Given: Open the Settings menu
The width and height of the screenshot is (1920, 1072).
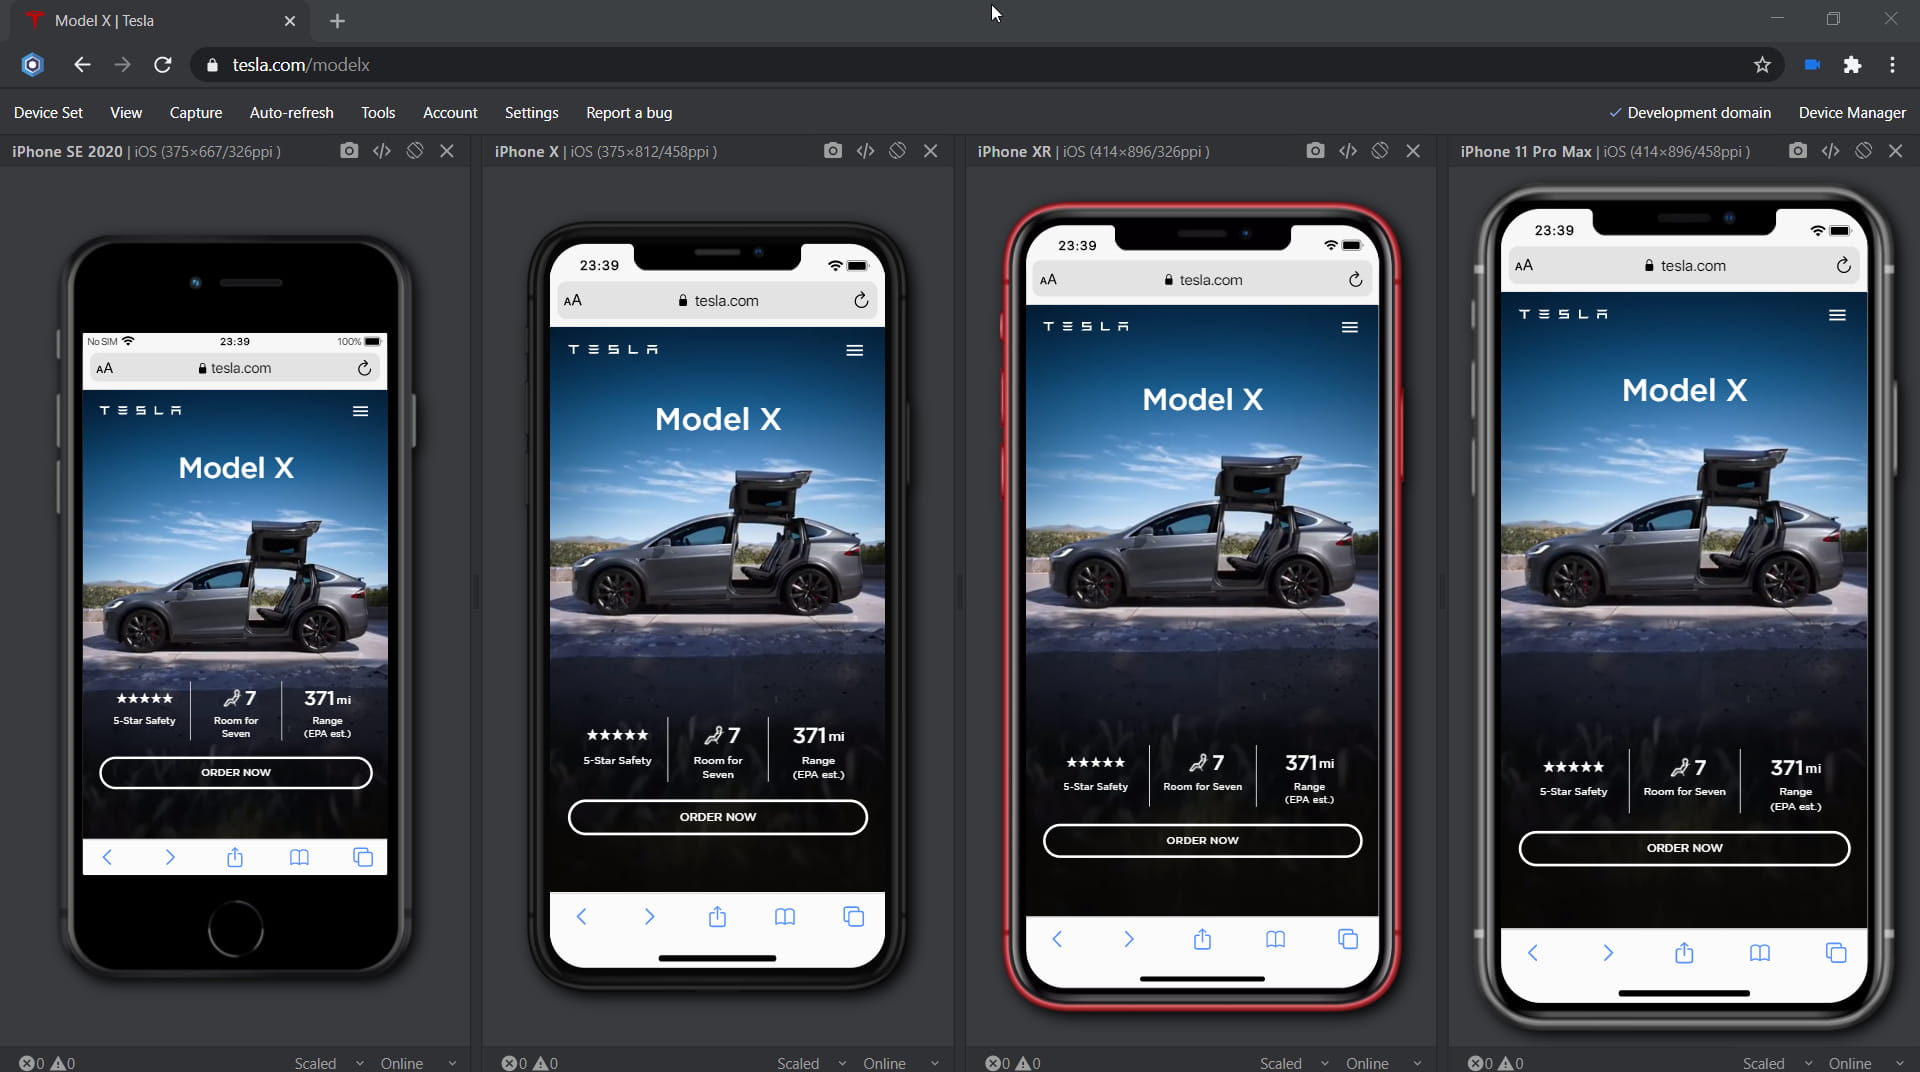Looking at the screenshot, I should pyautogui.click(x=532, y=113).
